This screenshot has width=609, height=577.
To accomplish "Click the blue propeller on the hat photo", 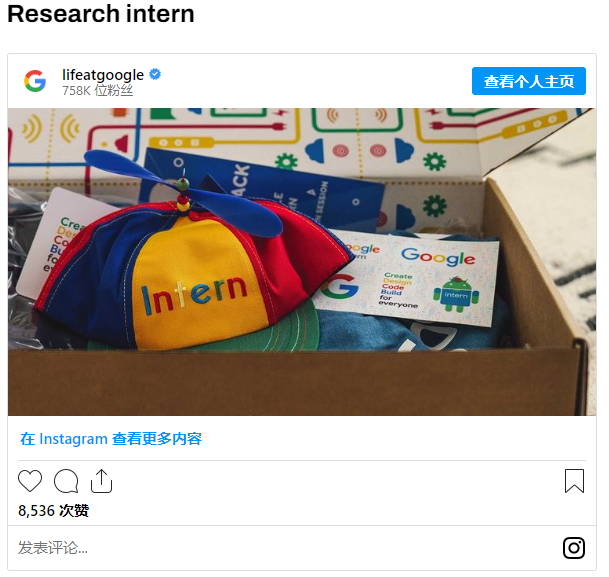I will pyautogui.click(x=184, y=192).
